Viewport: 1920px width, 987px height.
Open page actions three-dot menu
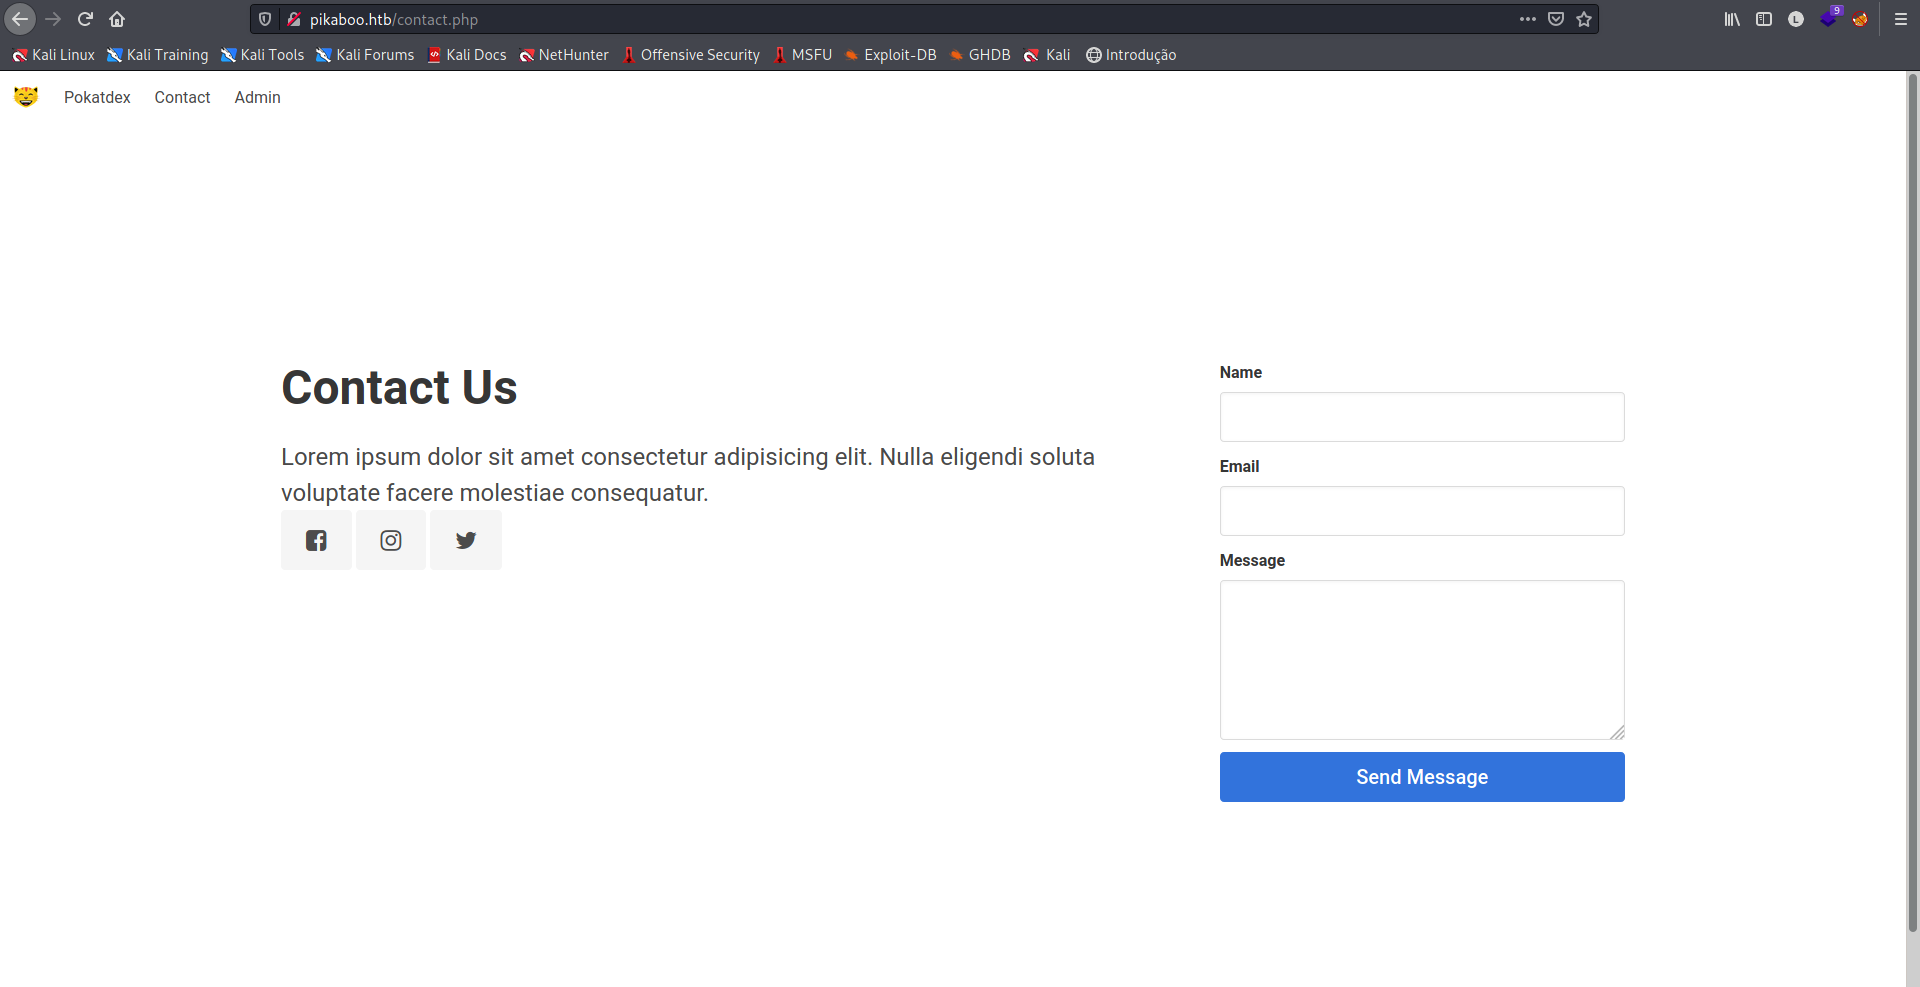point(1527,19)
